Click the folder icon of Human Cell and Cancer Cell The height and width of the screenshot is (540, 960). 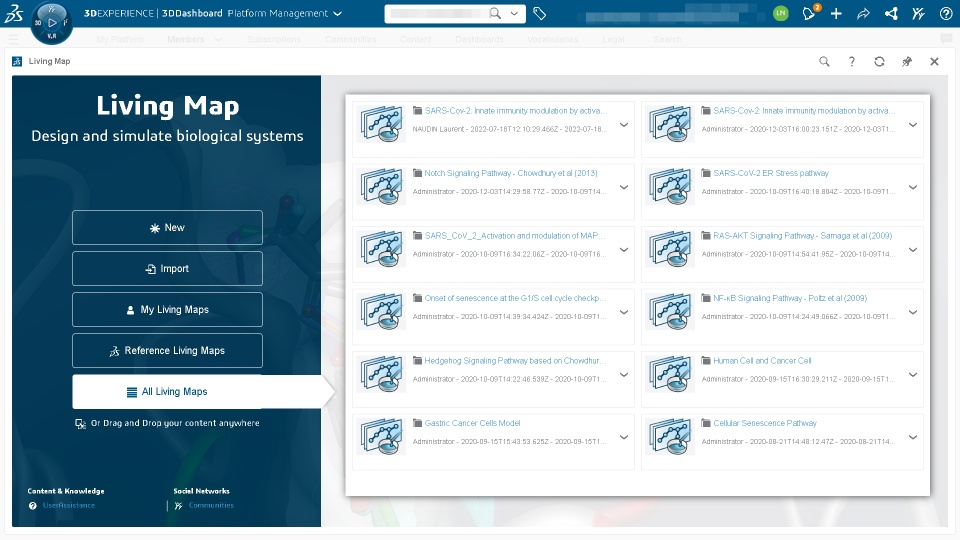[706, 361]
